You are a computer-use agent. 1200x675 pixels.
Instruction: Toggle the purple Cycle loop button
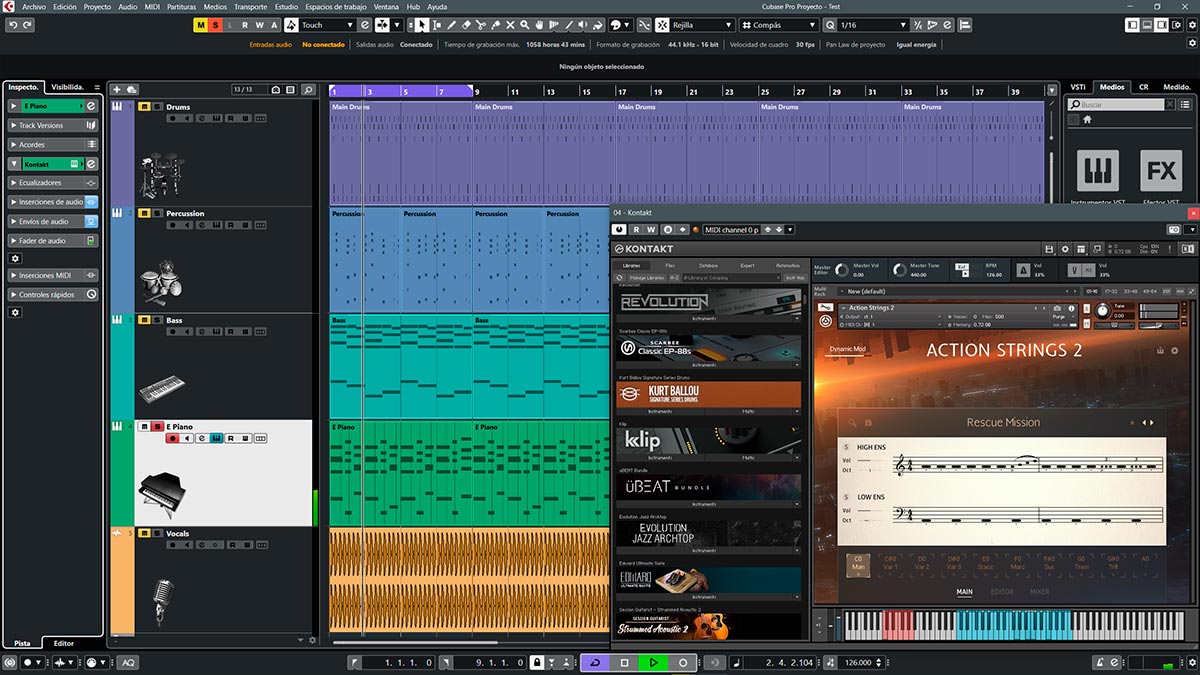596,662
